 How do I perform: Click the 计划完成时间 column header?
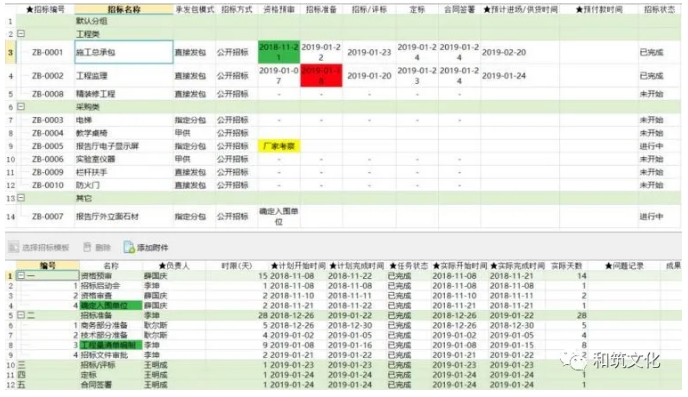coord(357,266)
